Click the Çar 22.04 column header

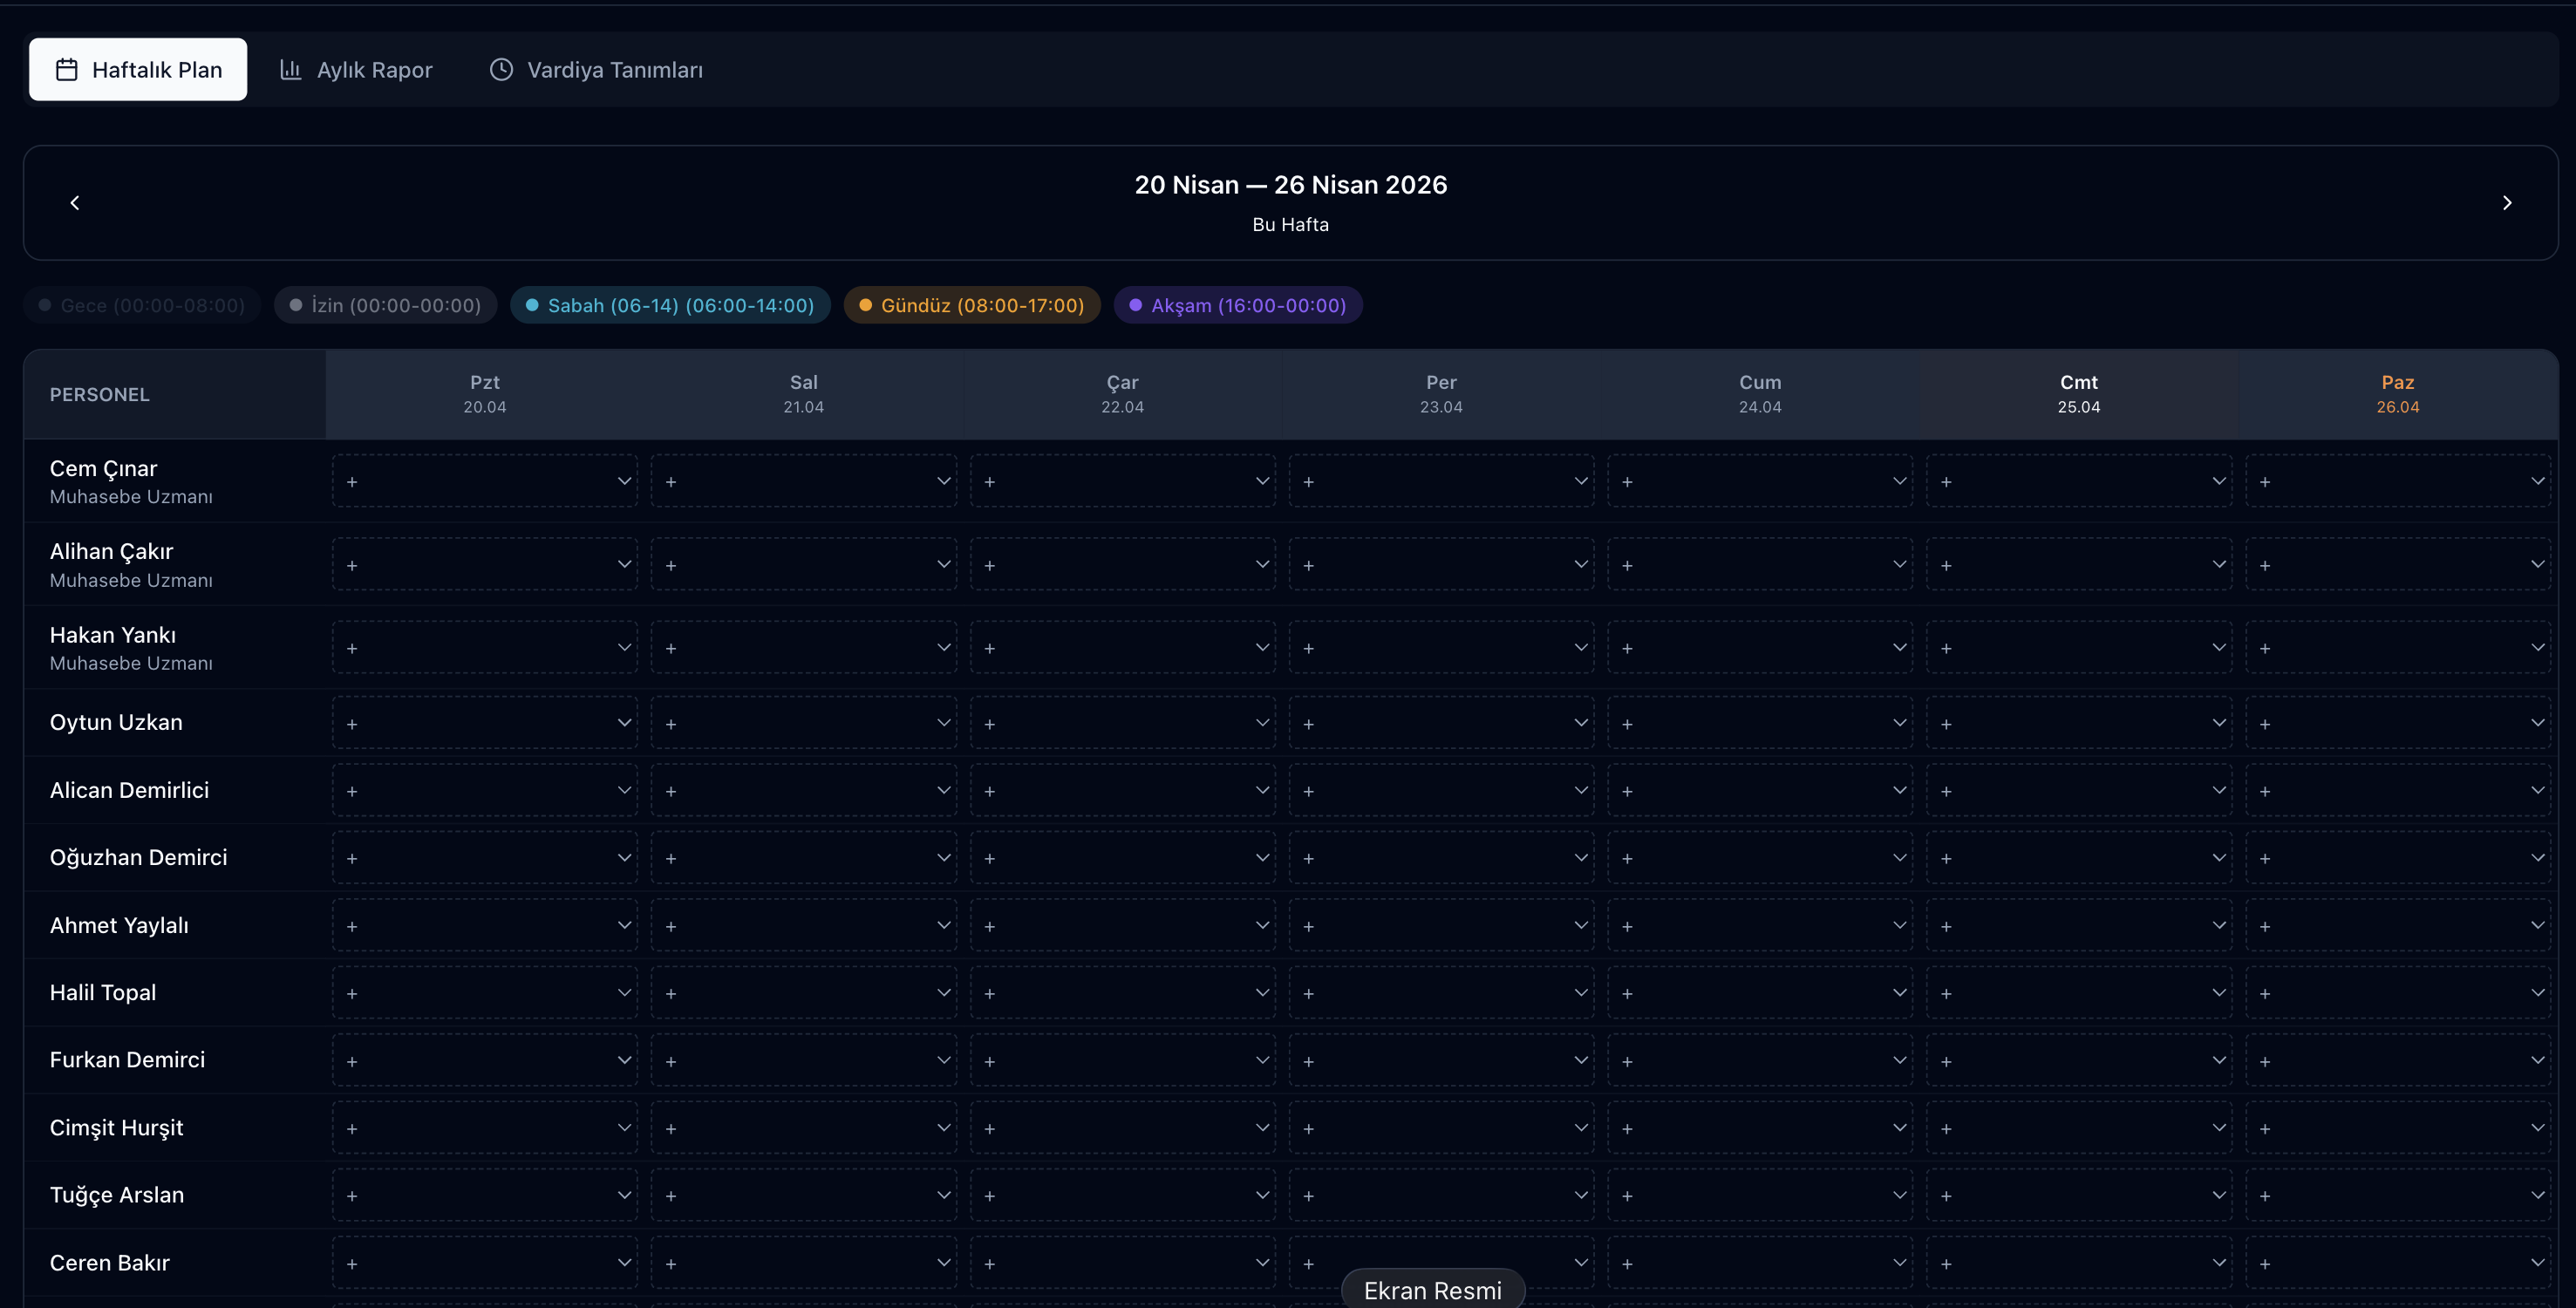coord(1123,394)
